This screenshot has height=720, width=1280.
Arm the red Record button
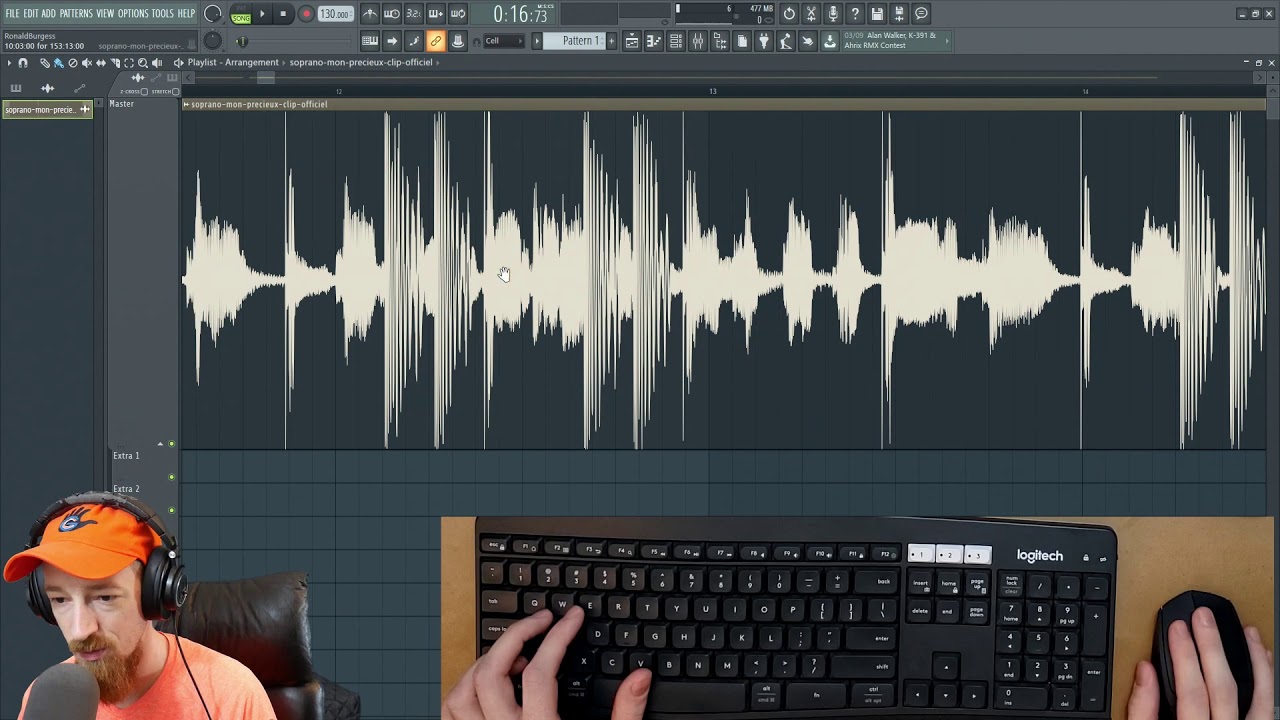point(306,14)
